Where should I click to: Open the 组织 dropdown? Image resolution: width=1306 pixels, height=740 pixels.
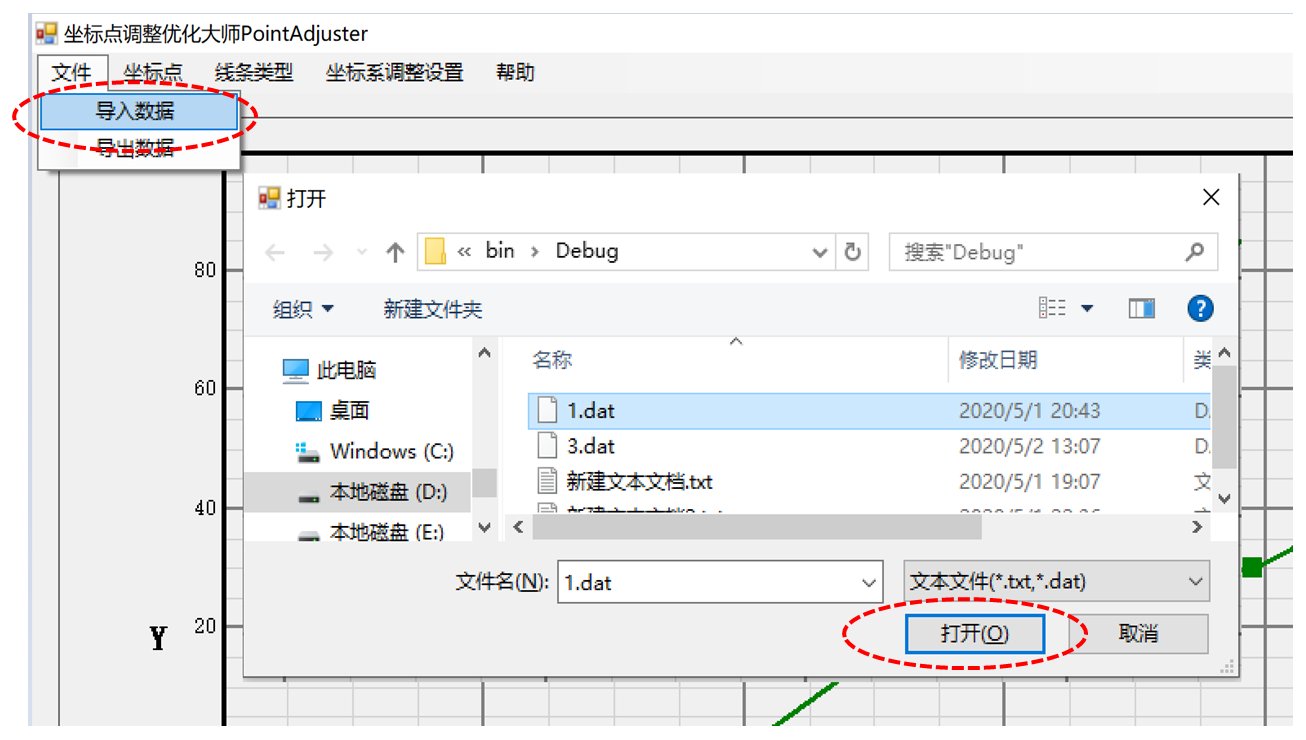pyautogui.click(x=303, y=310)
